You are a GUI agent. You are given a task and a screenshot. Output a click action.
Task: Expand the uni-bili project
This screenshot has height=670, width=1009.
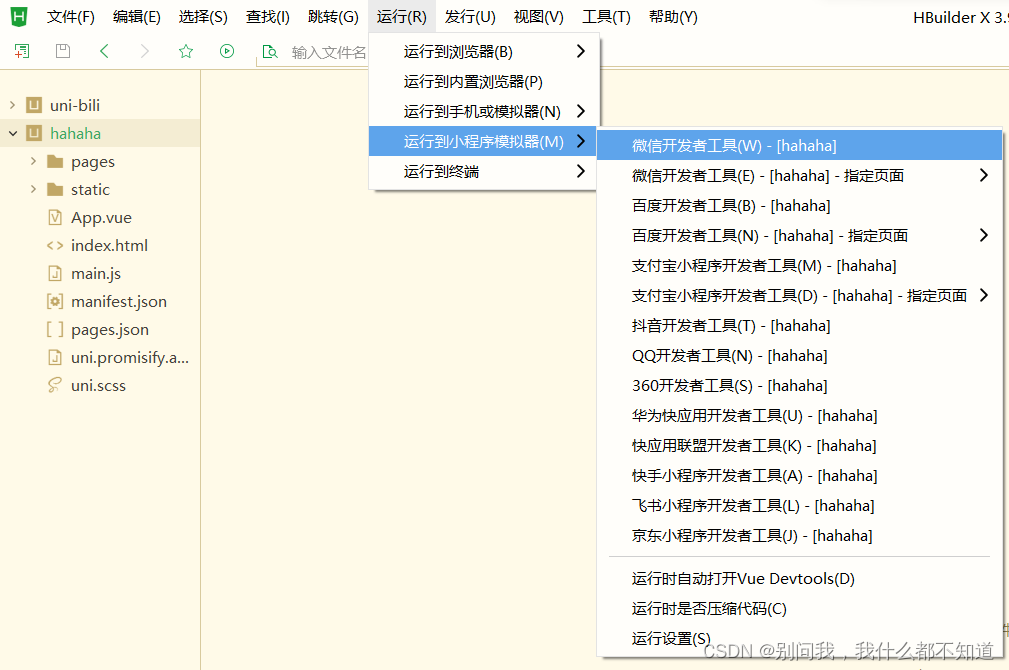tap(11, 103)
